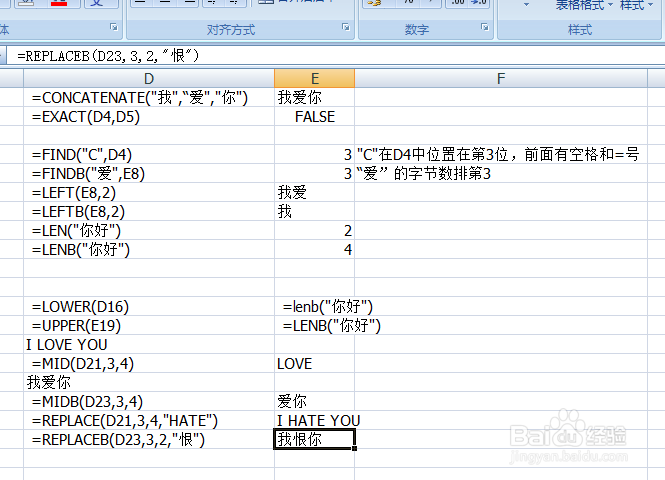Select the result cell LOVE
The height and width of the screenshot is (480, 665).
point(314,364)
